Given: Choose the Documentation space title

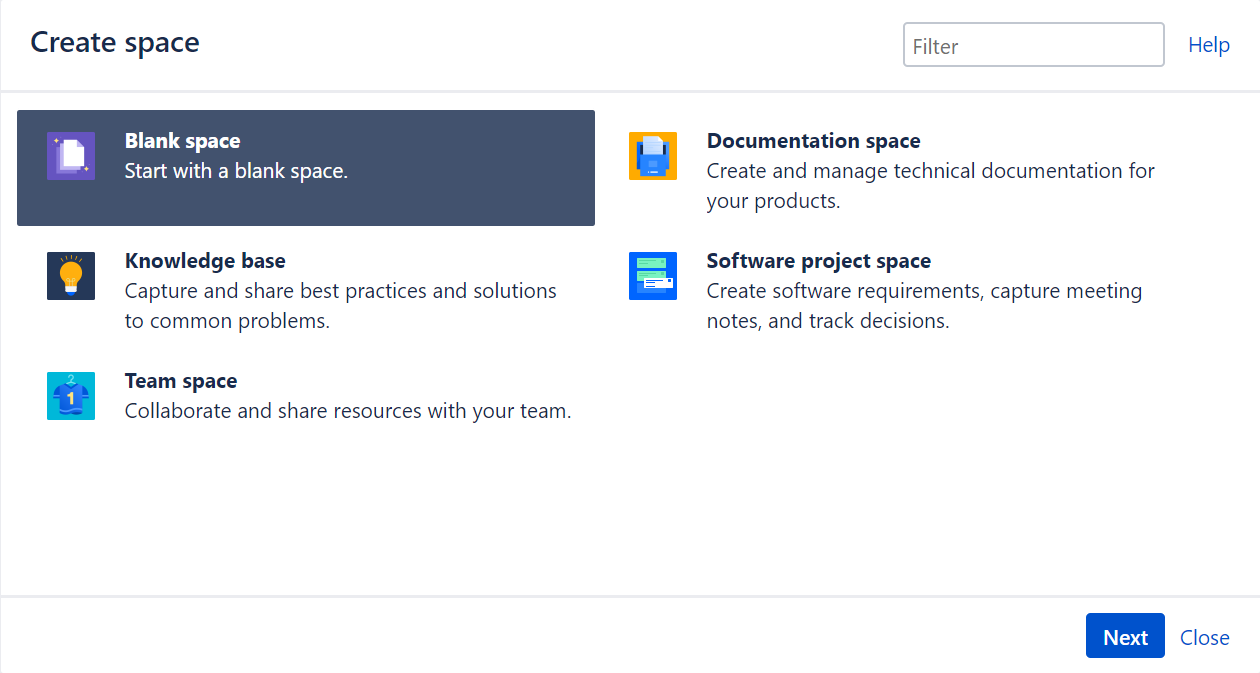Looking at the screenshot, I should pos(813,141).
